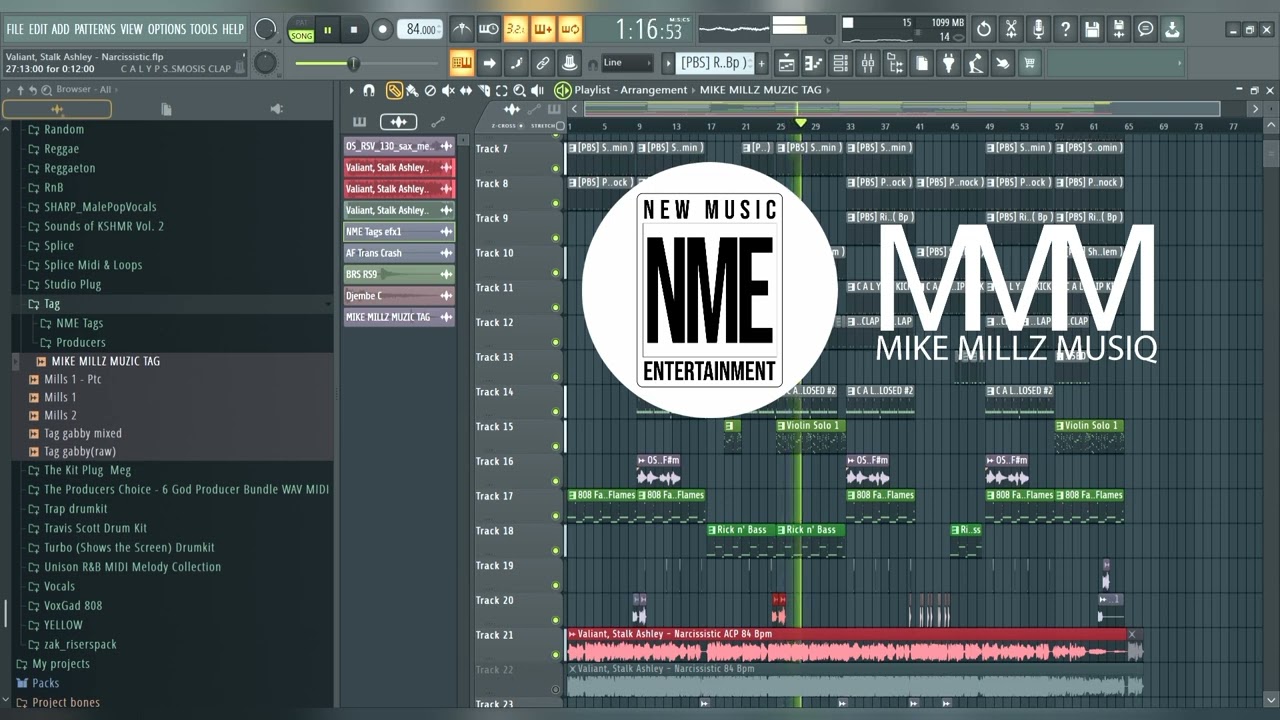Screen dimensions: 1280x720
Task: Mute Track 17 with its green light
Action: tap(556, 516)
